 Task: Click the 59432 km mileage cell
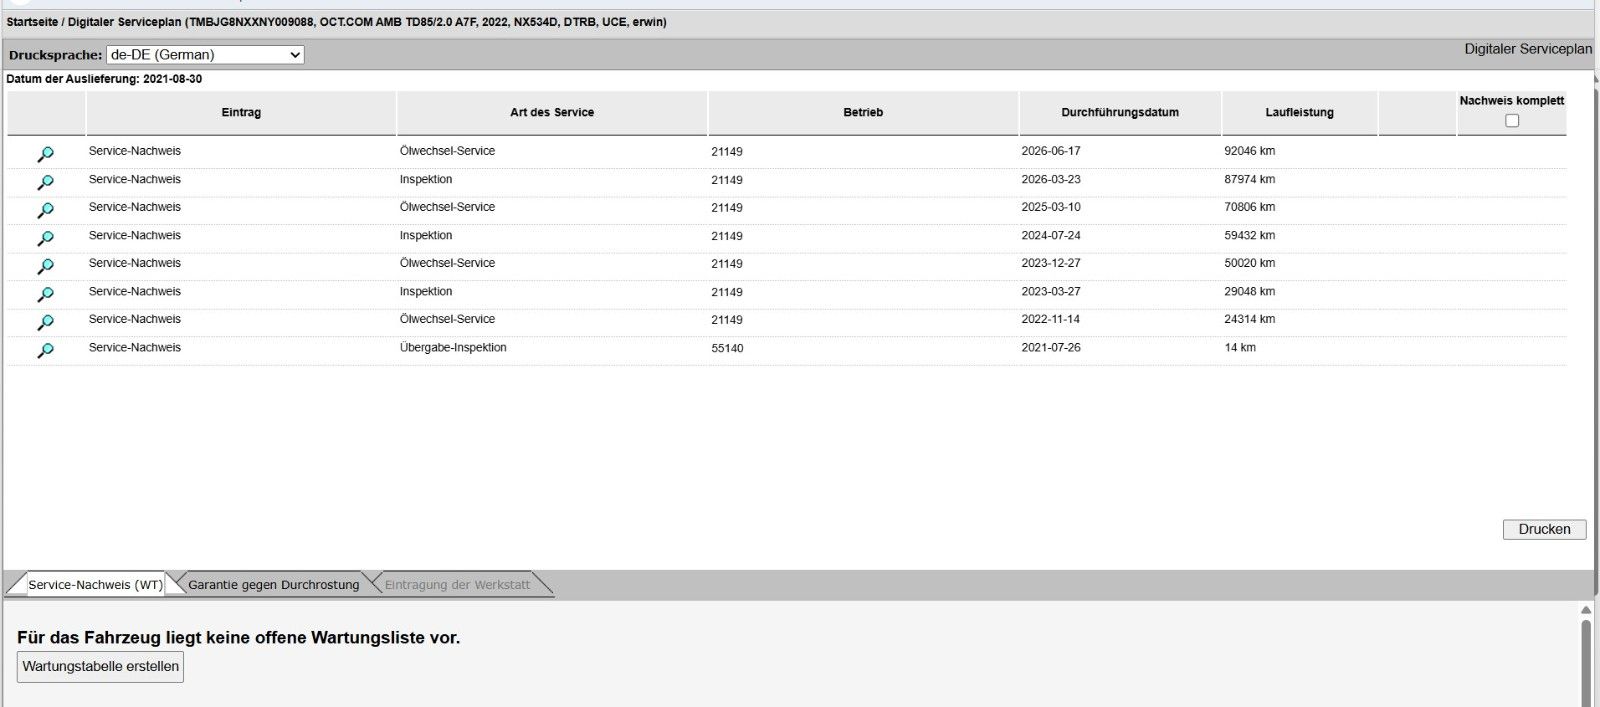1249,235
